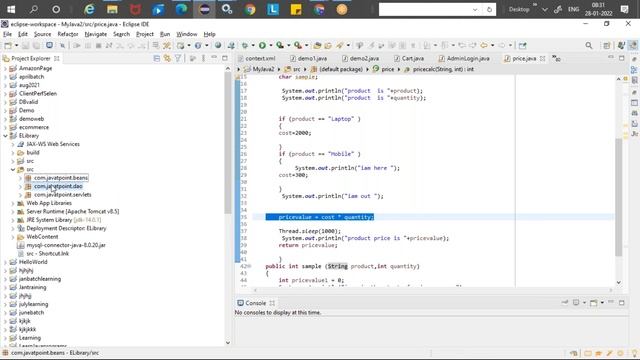This screenshot has height=360, width=640.
Task: Close the price.java editor tab
Action: 542,58
